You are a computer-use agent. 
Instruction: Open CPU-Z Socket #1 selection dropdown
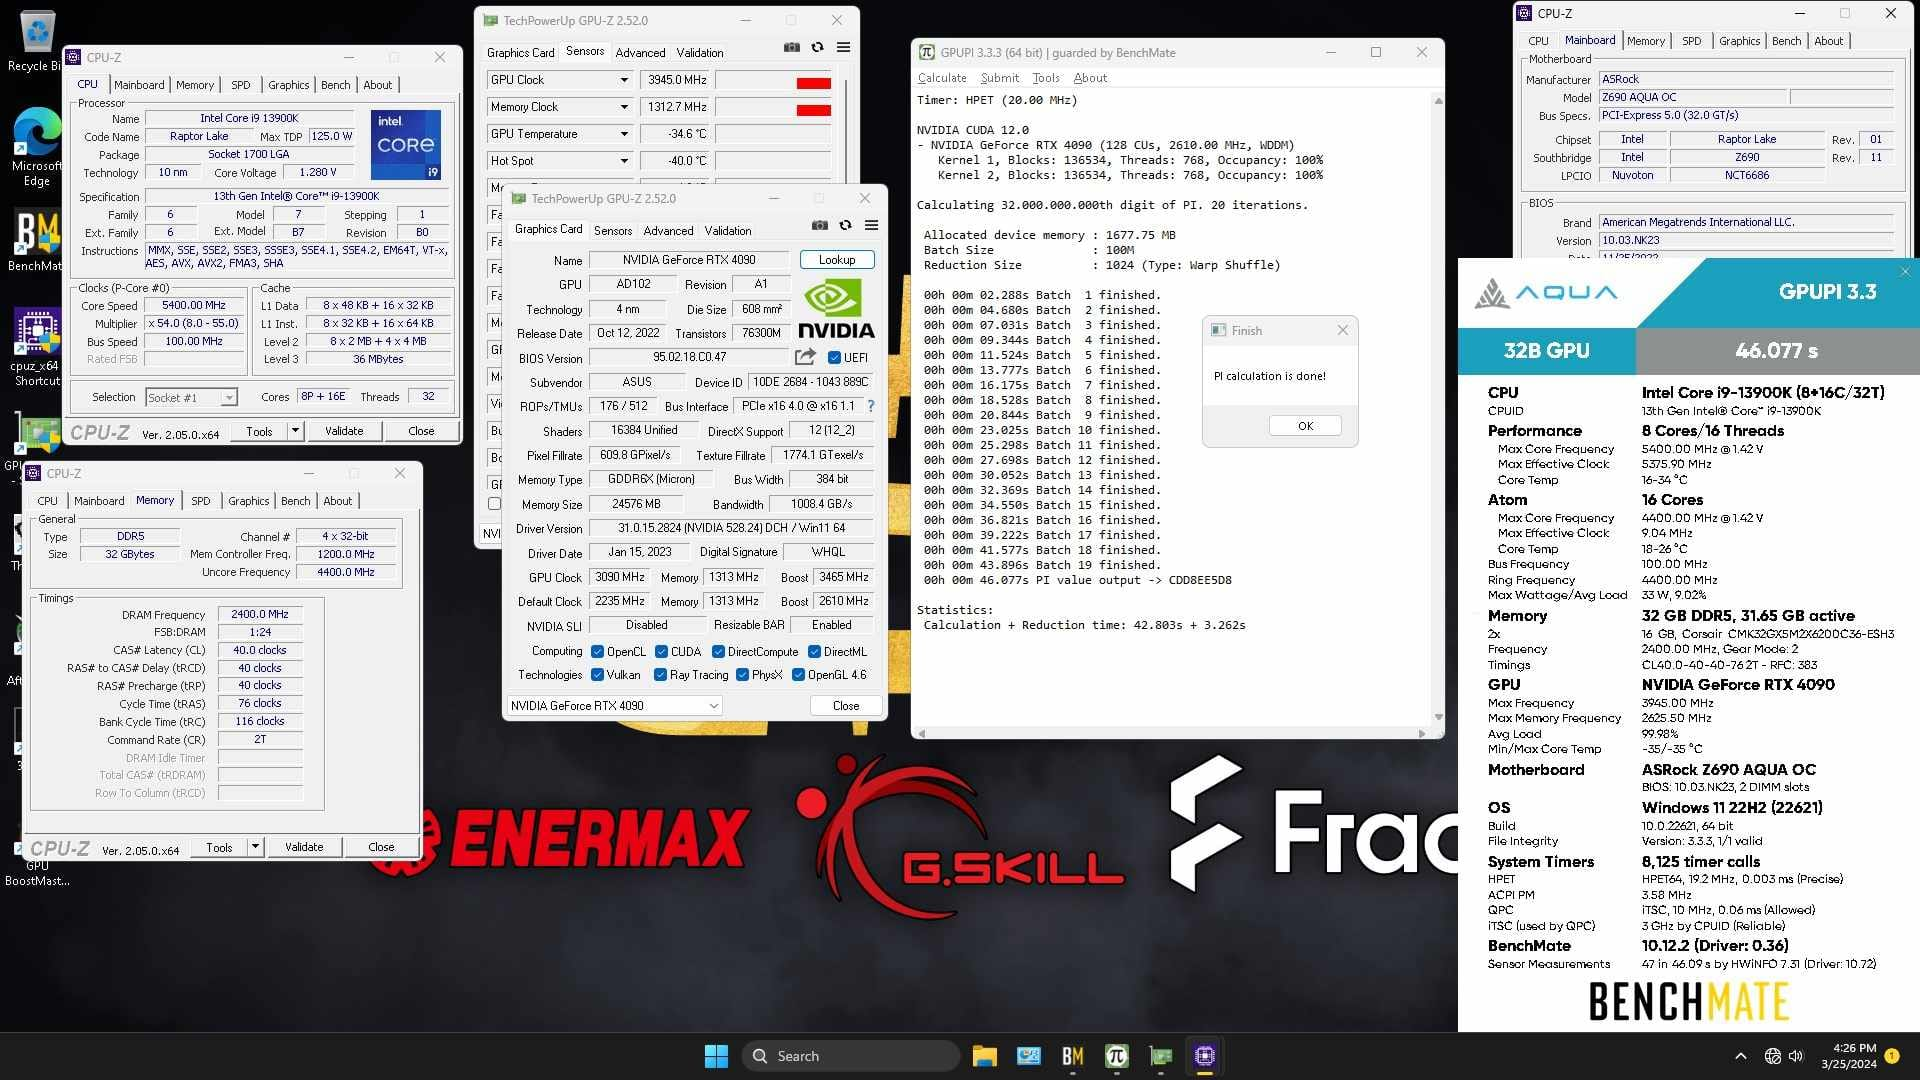tap(229, 398)
